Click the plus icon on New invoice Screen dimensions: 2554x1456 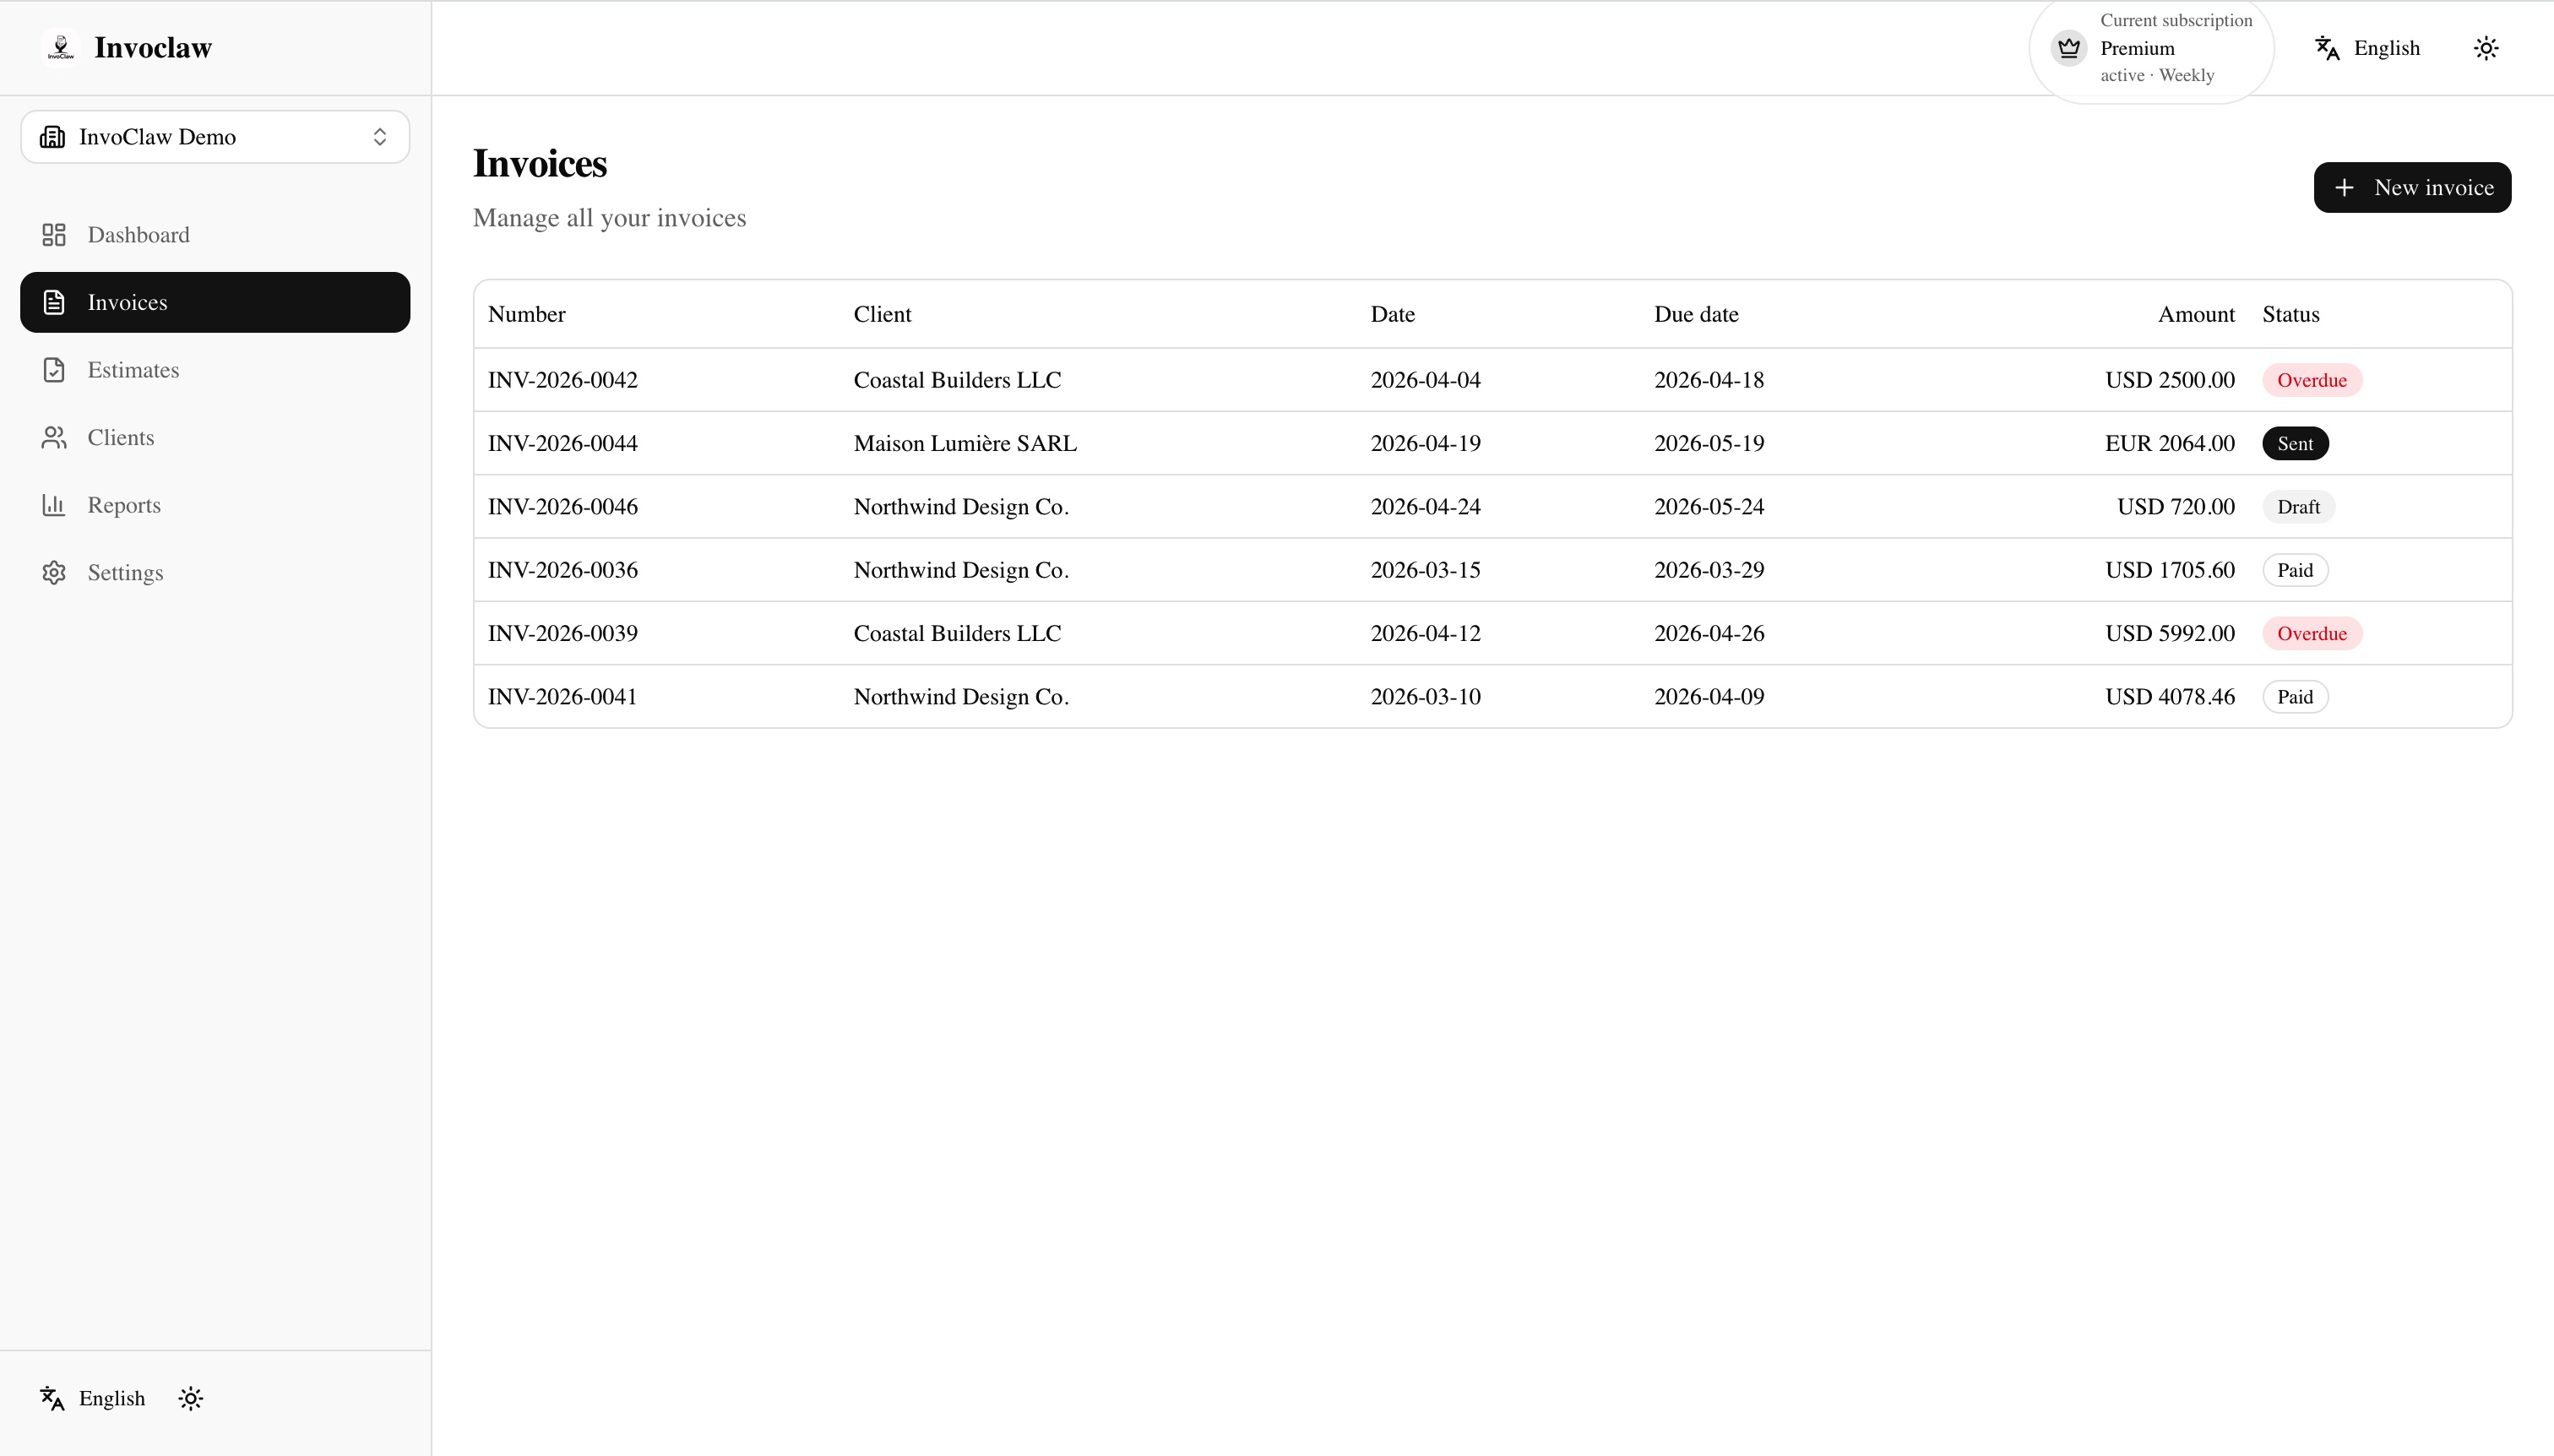2344,187
